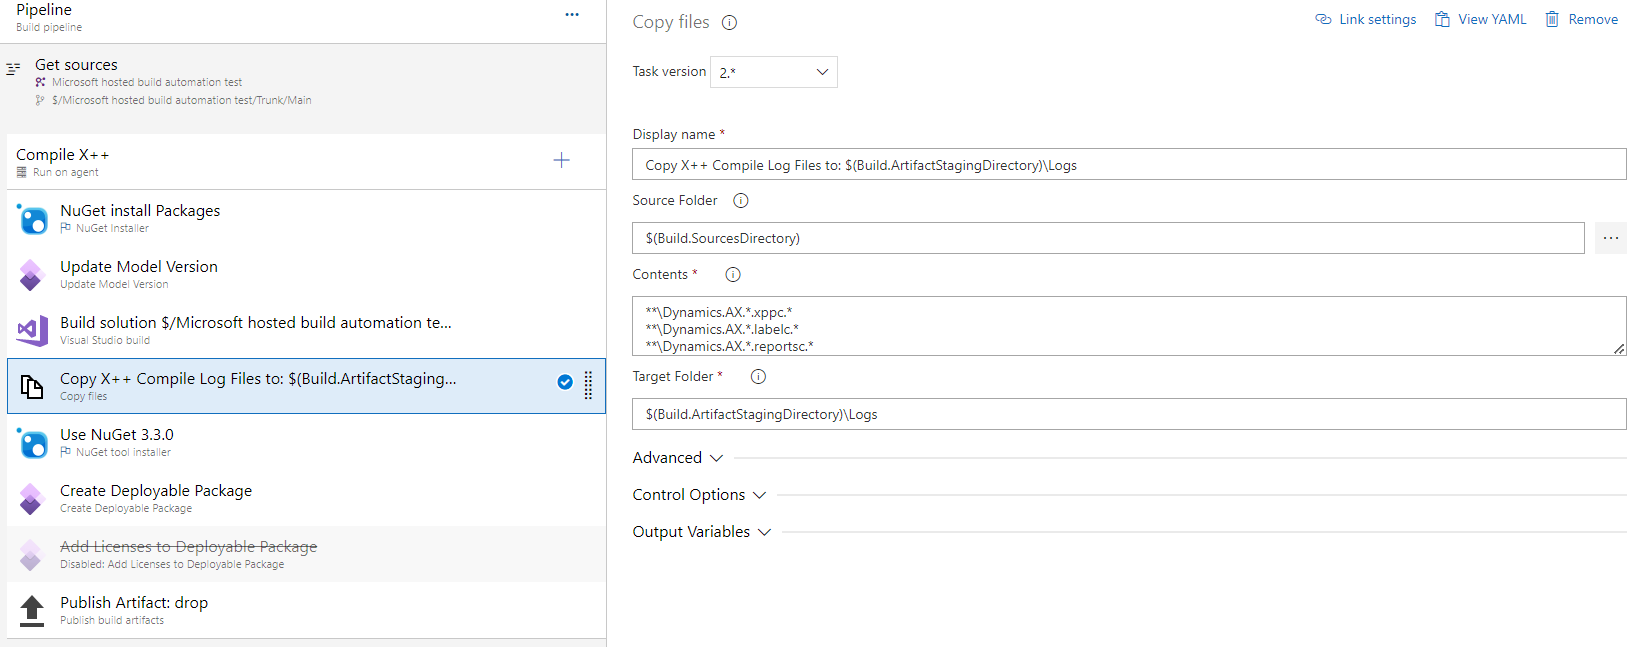Select the Compile X++ agent job
1632x647 pixels.
click(306, 162)
